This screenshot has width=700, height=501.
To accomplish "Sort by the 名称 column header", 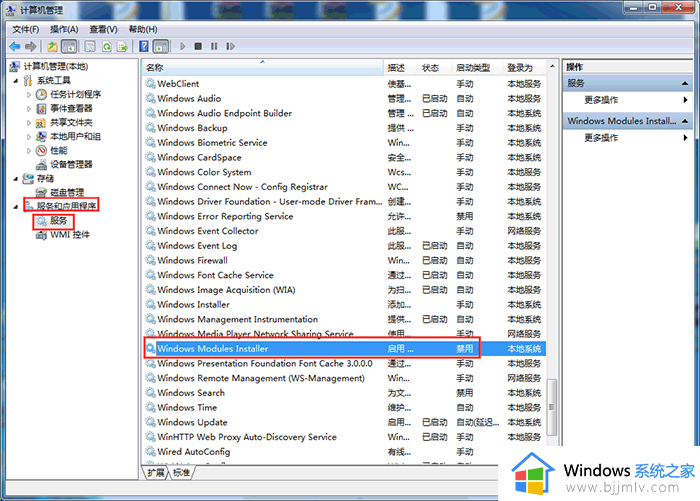I will pos(262,68).
